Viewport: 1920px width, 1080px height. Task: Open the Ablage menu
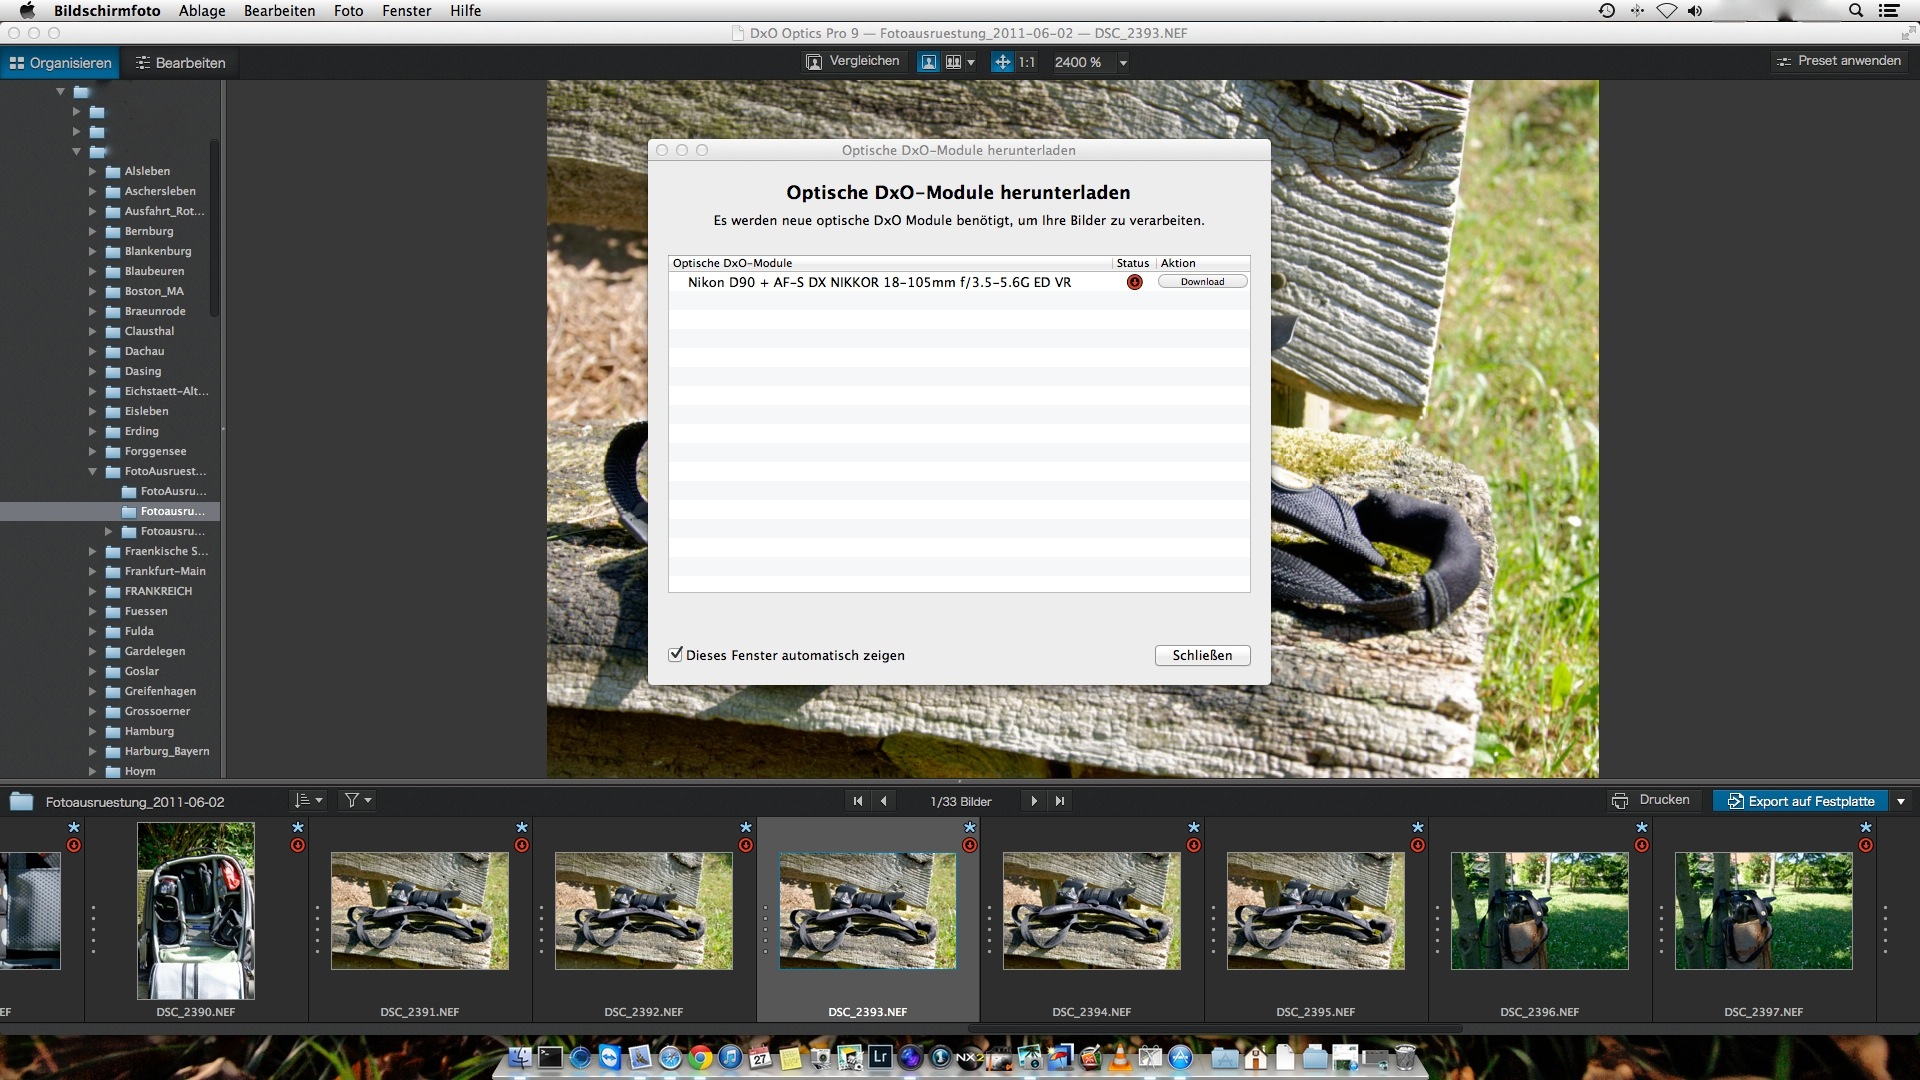[202, 10]
